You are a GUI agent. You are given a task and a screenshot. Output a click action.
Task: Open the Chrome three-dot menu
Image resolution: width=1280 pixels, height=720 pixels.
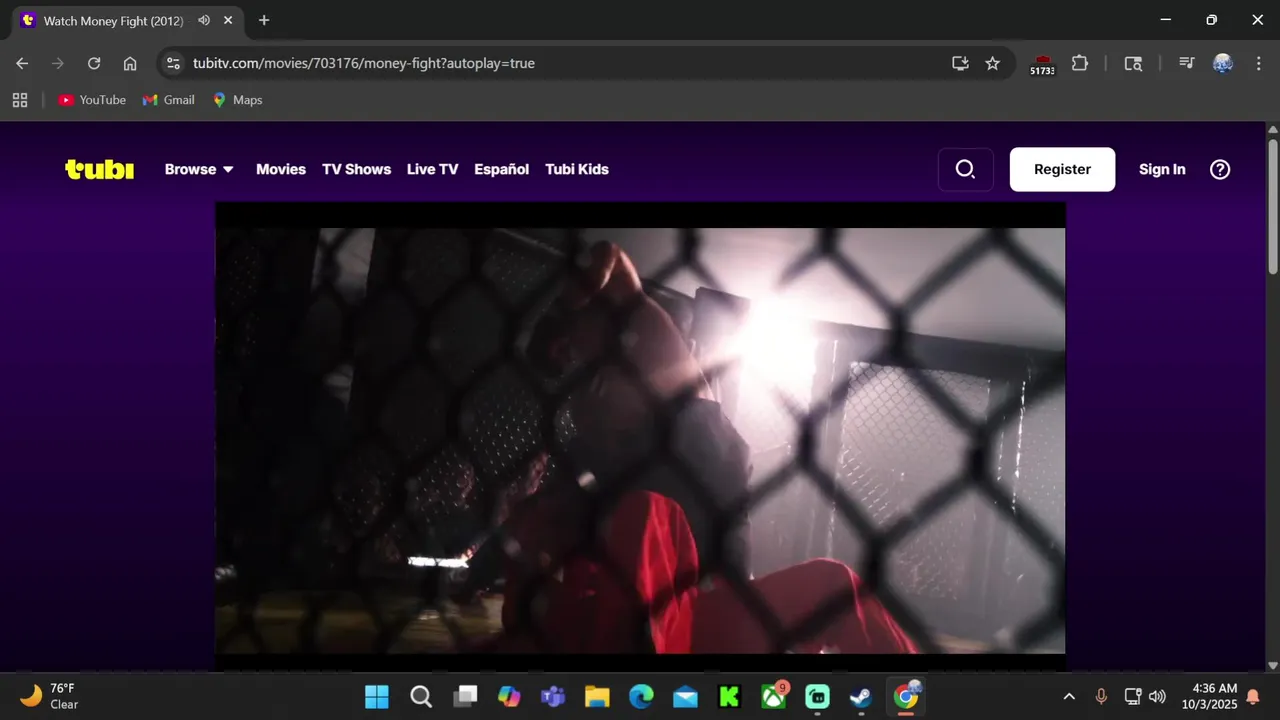1257,63
